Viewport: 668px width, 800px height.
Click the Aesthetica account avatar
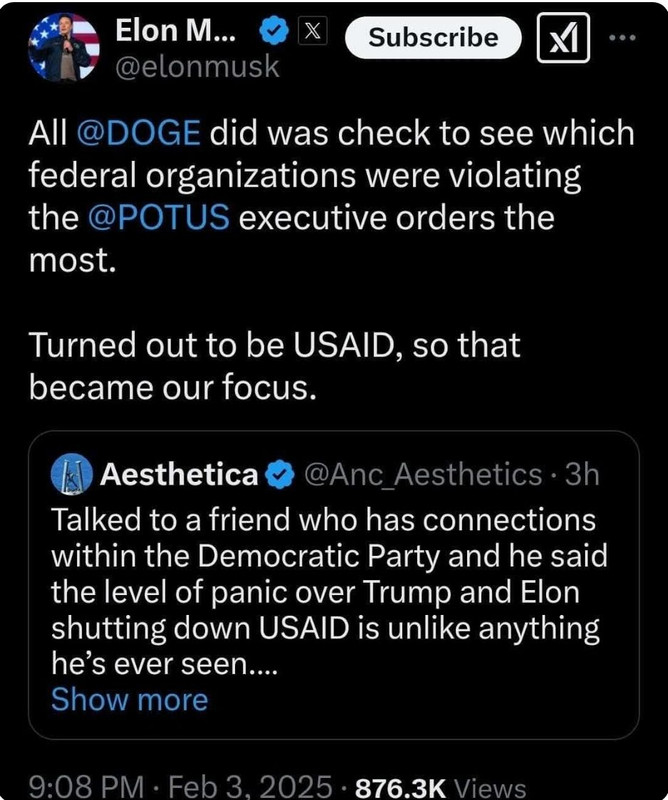pos(70,474)
